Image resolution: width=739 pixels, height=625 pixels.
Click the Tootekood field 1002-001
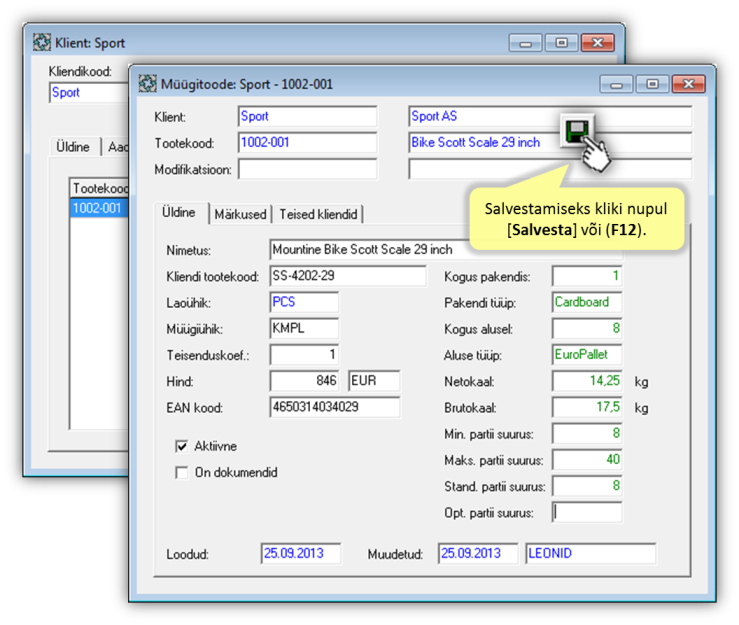click(307, 143)
